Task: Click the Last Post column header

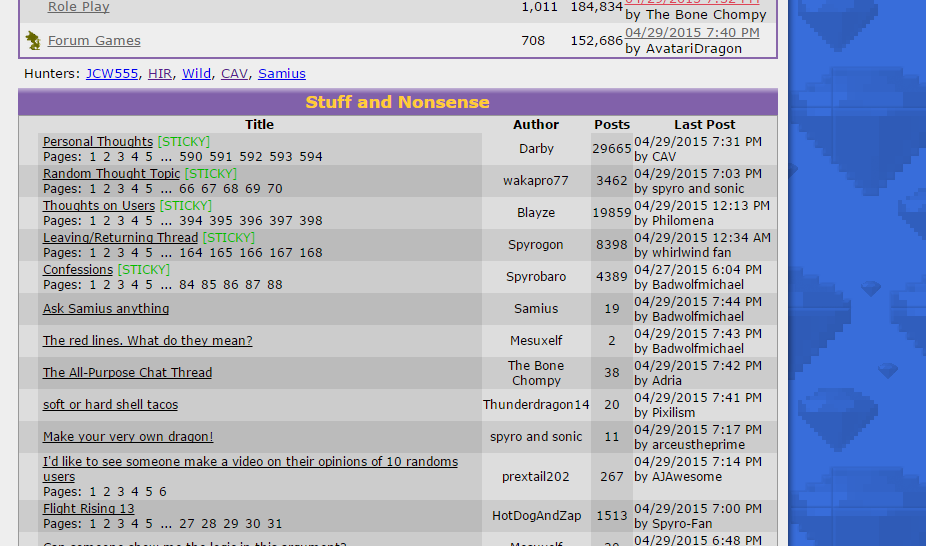Action: tap(705, 125)
